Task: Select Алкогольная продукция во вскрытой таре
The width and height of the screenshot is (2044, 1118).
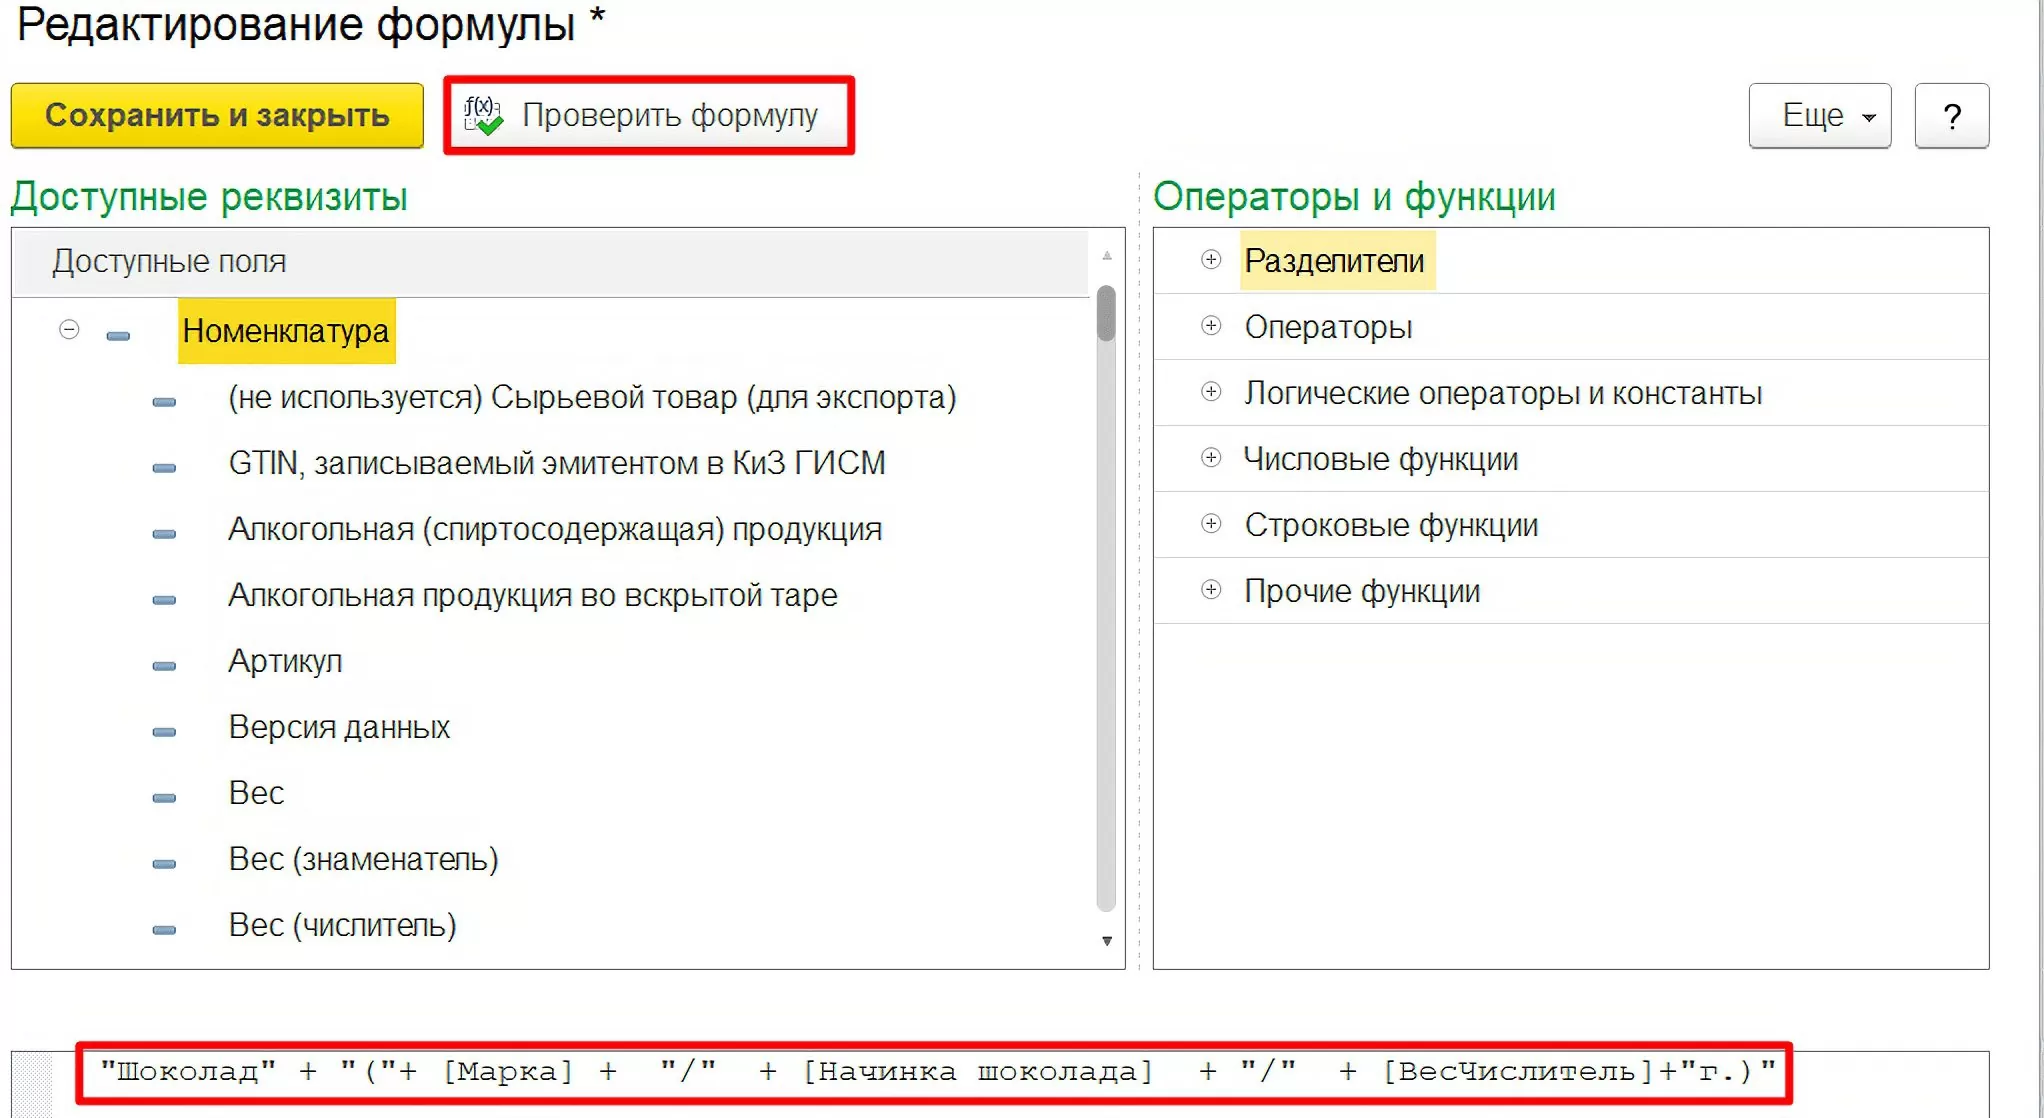Action: [533, 595]
